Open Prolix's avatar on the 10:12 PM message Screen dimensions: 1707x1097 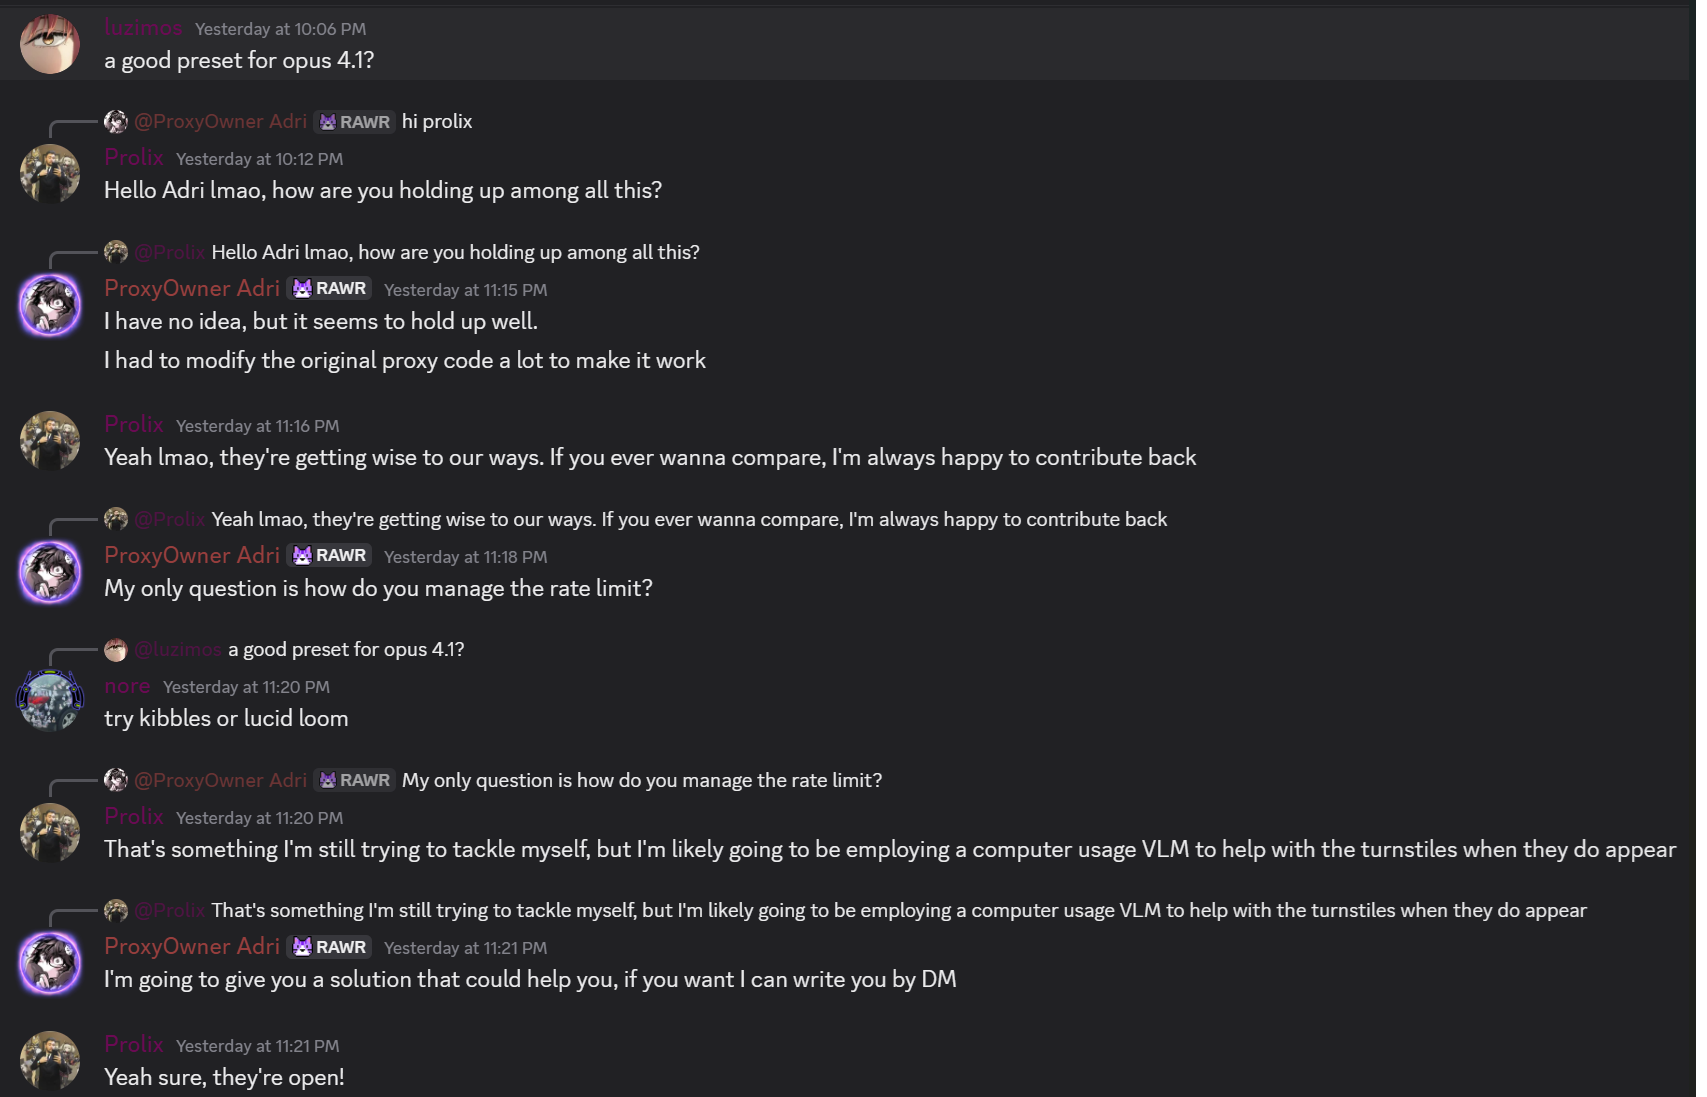50,174
